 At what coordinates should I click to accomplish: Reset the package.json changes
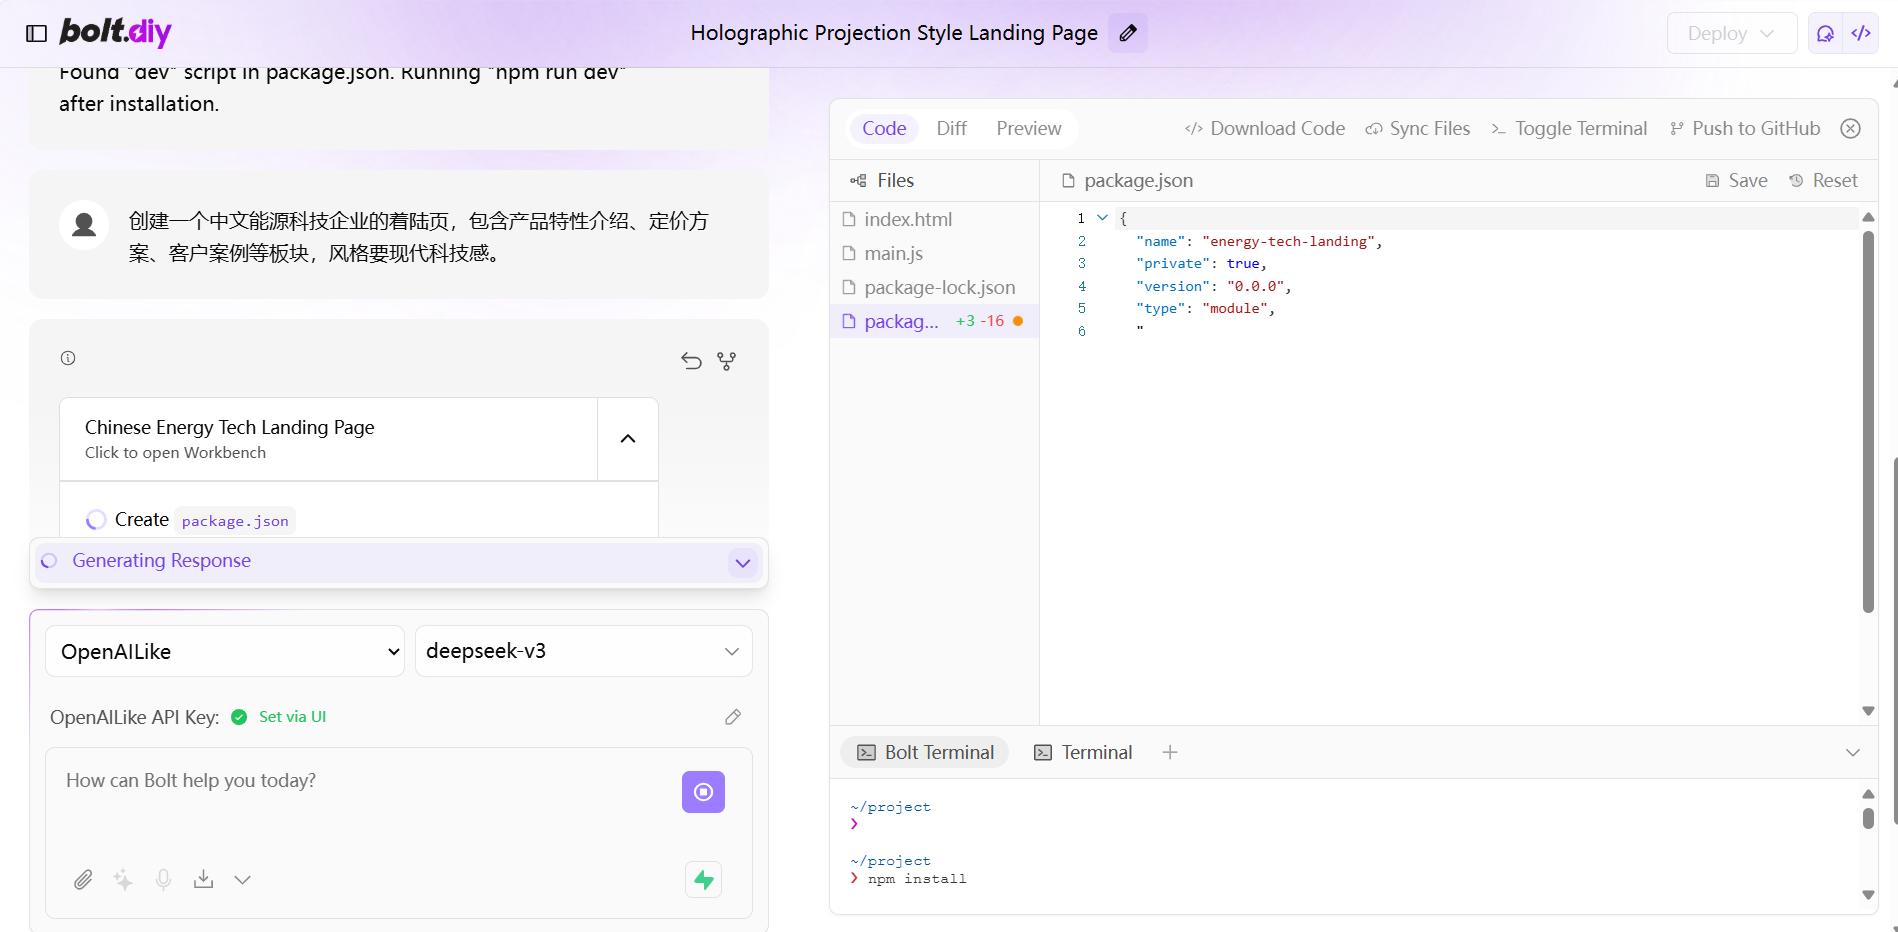tap(1823, 180)
